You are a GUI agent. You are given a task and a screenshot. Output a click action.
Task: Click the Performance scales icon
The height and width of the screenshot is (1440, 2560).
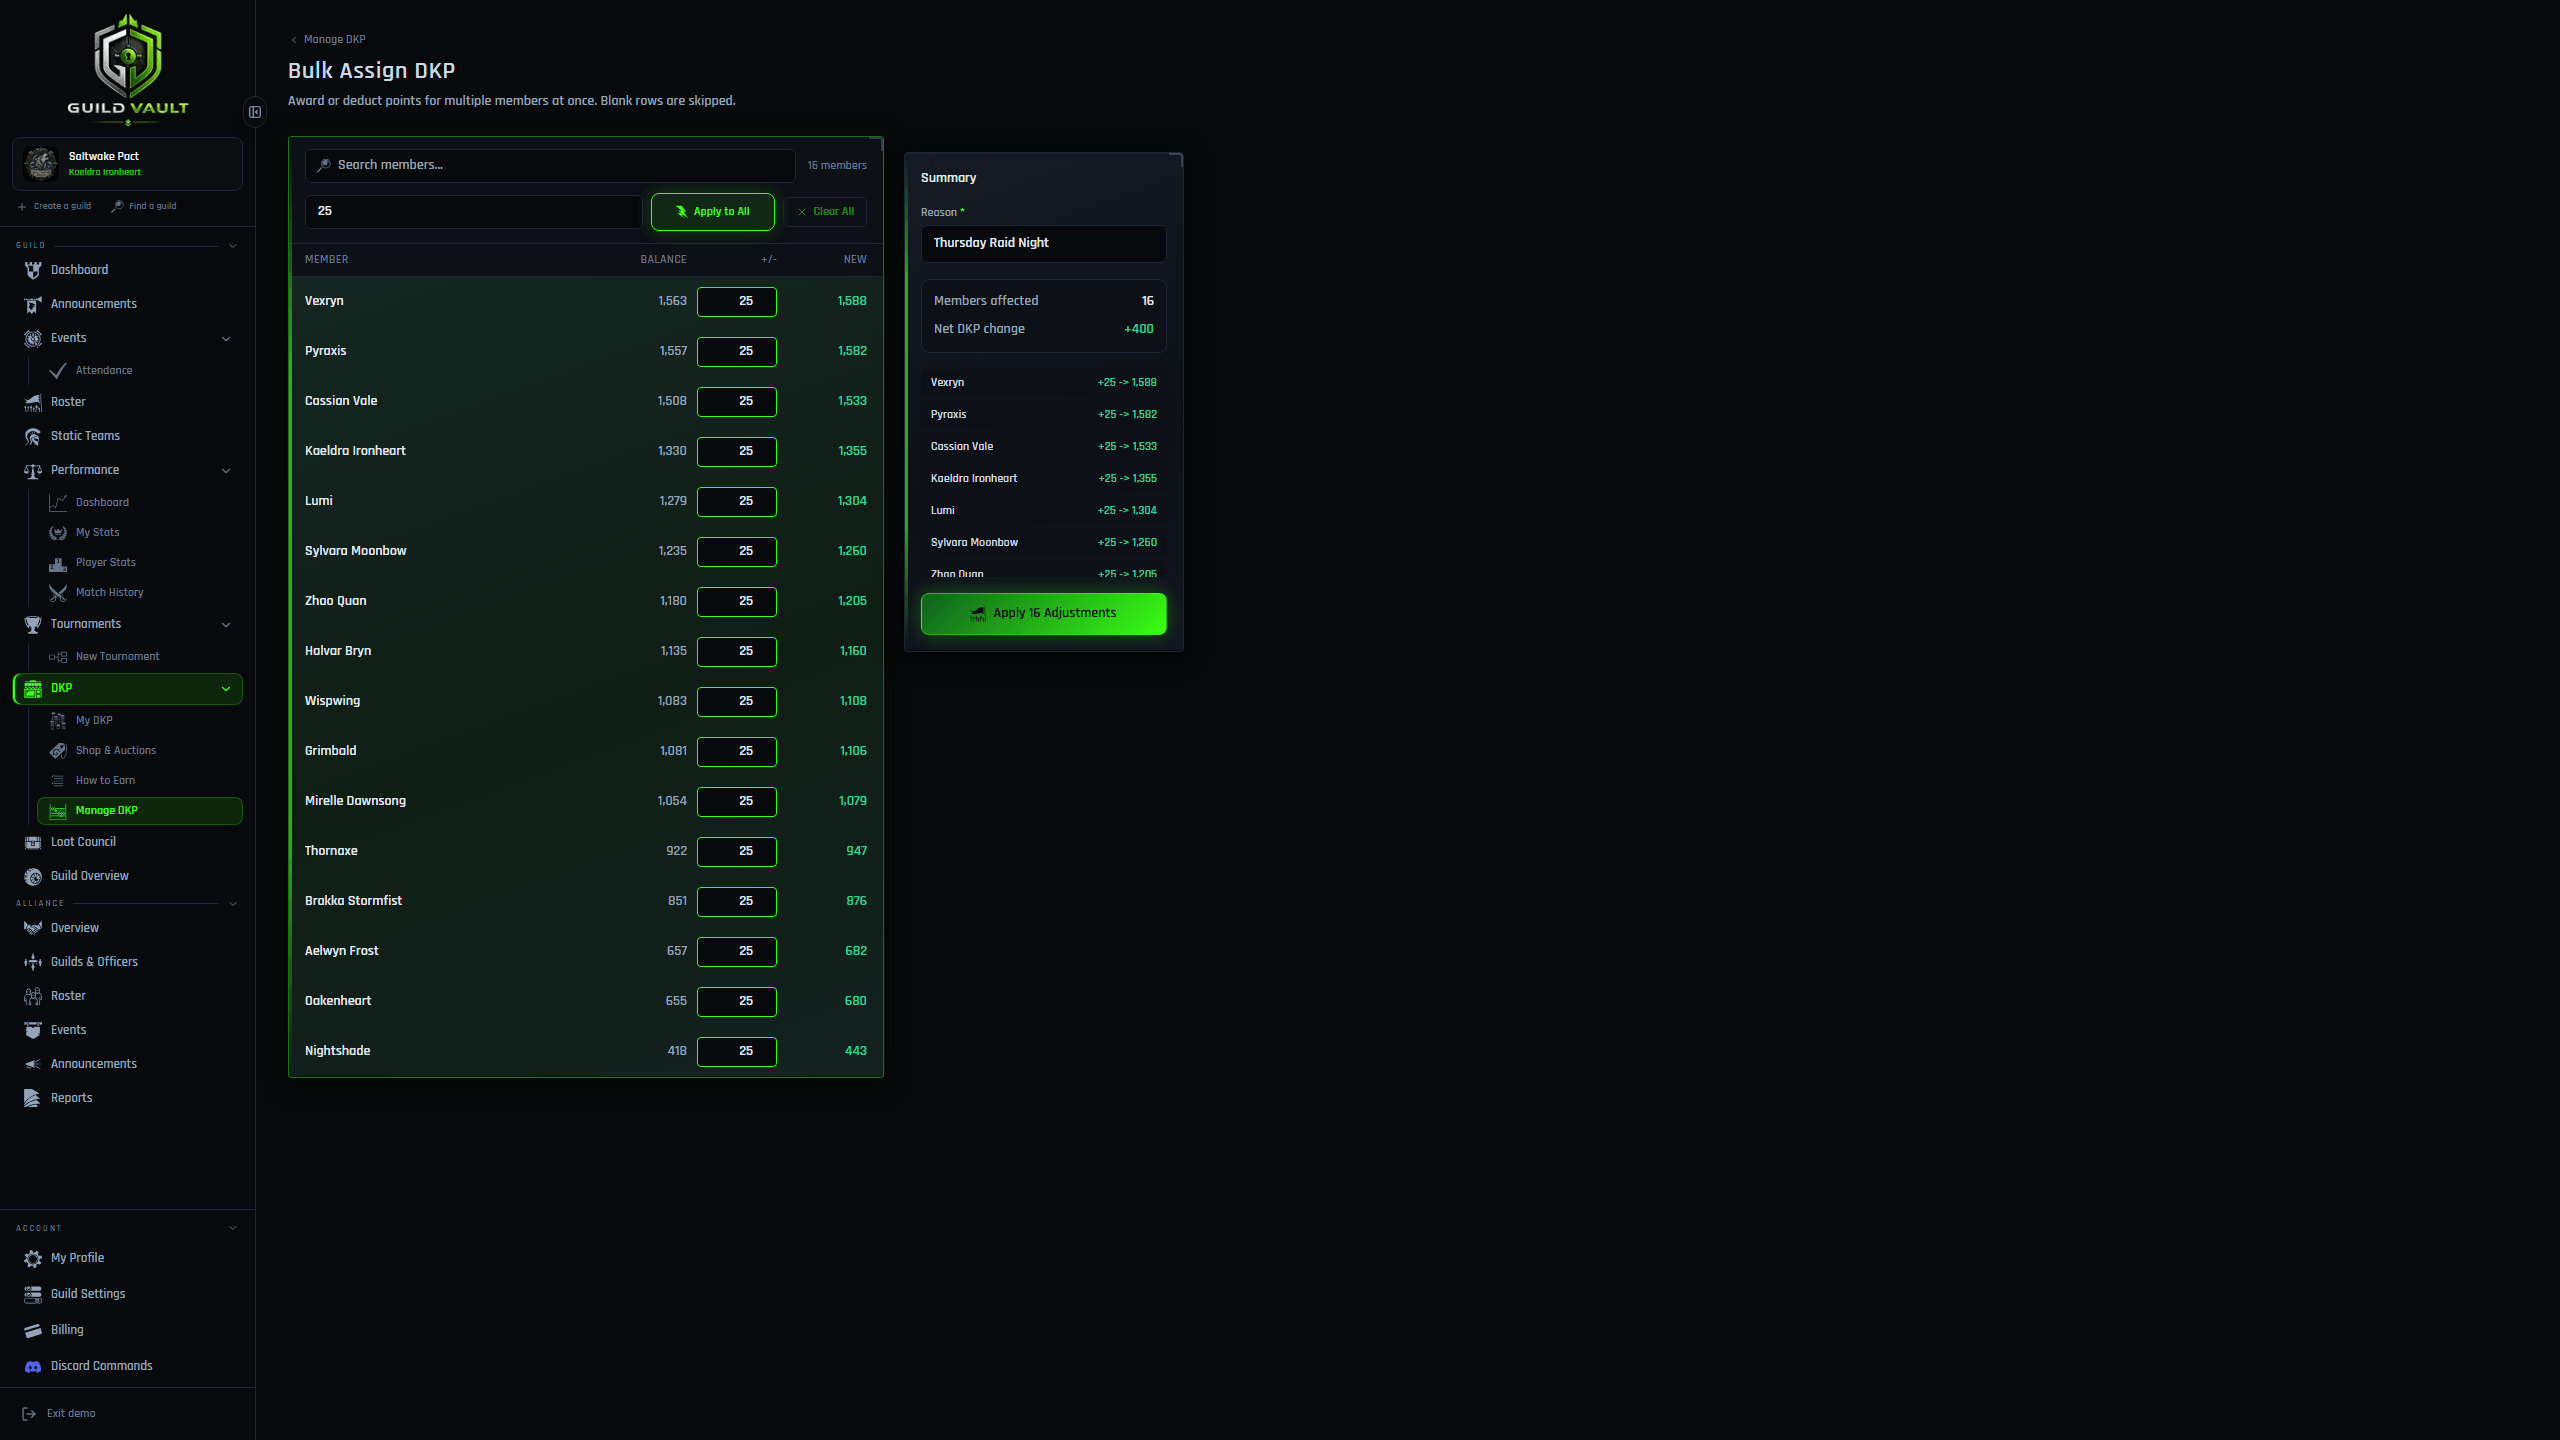[x=33, y=470]
